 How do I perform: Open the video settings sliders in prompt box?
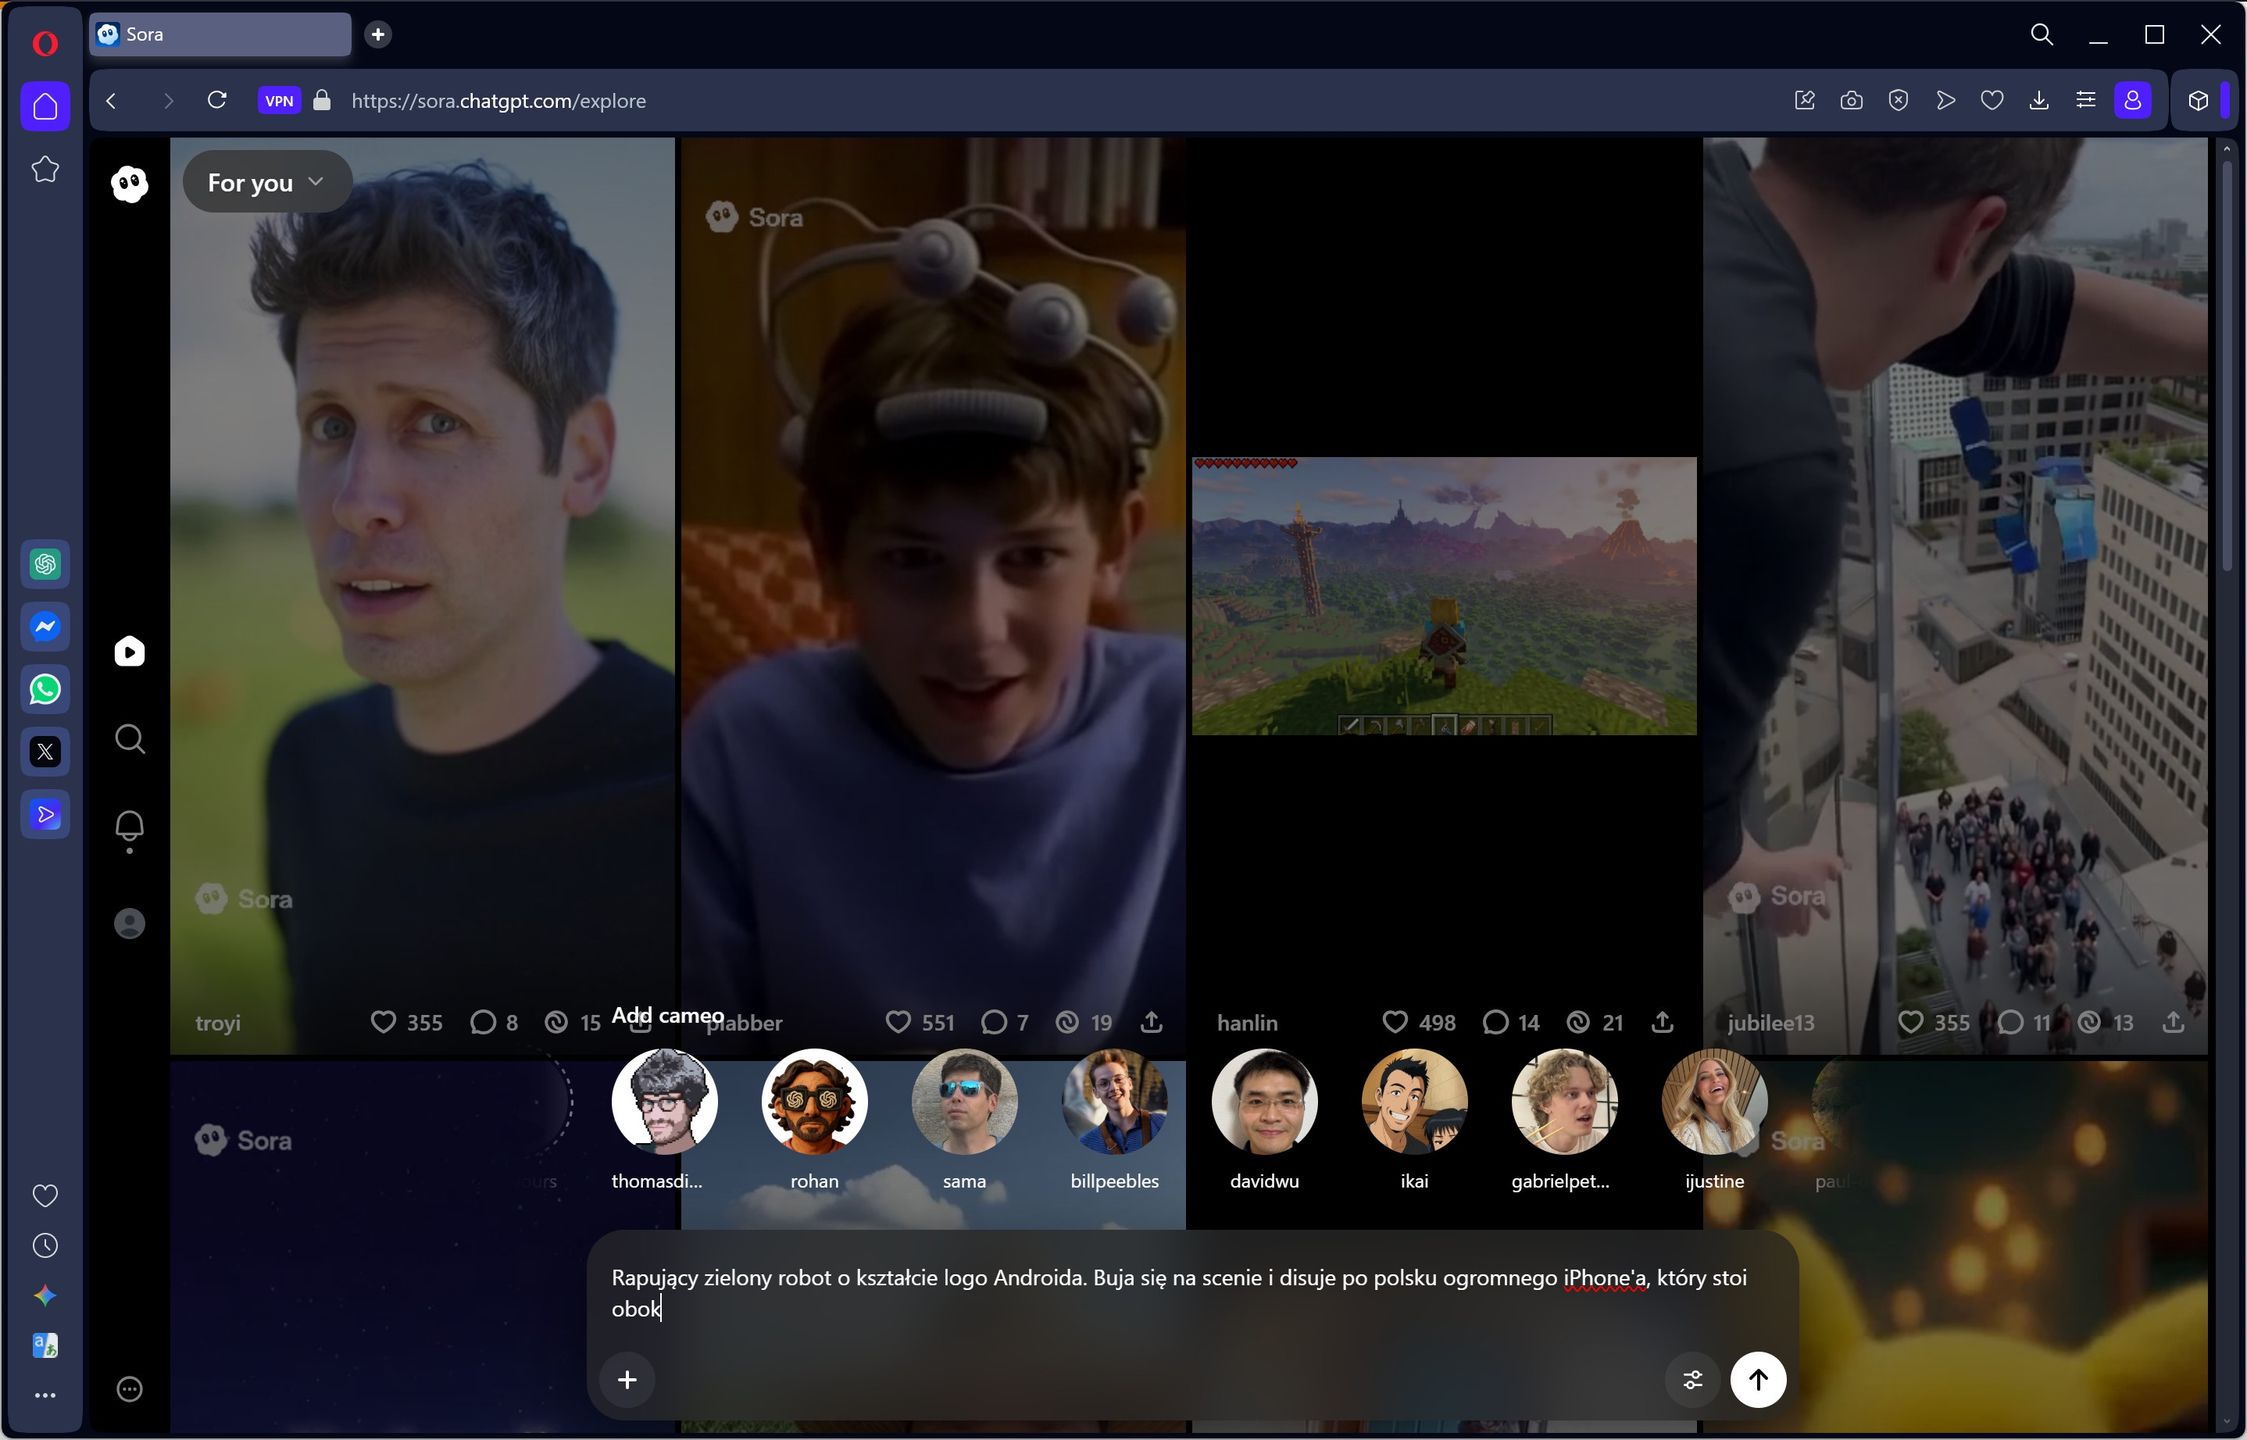tap(1692, 1380)
